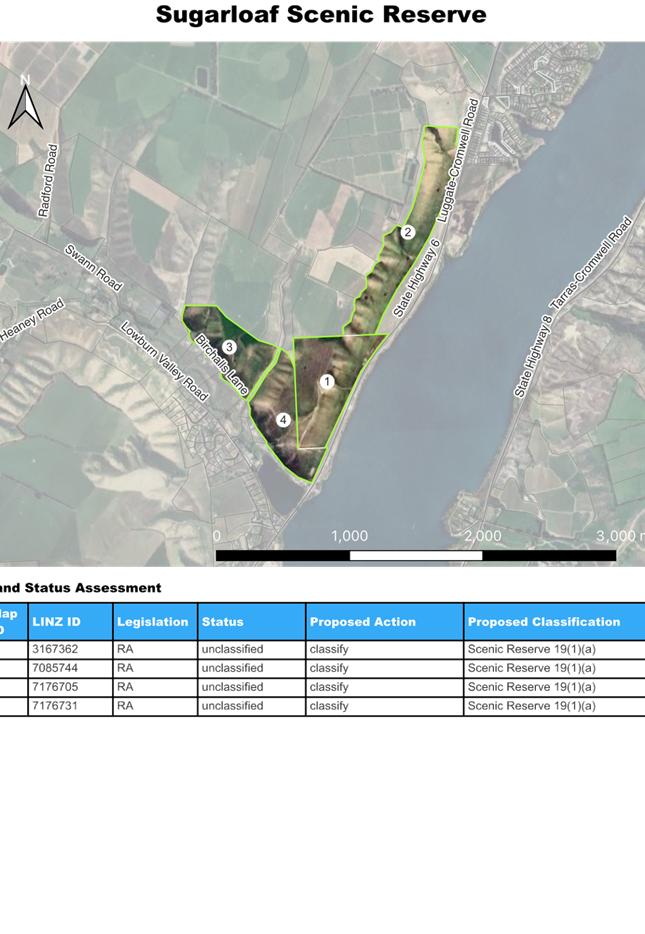
Task: Select LINZ ID cell 7176705
Action: pos(56,687)
